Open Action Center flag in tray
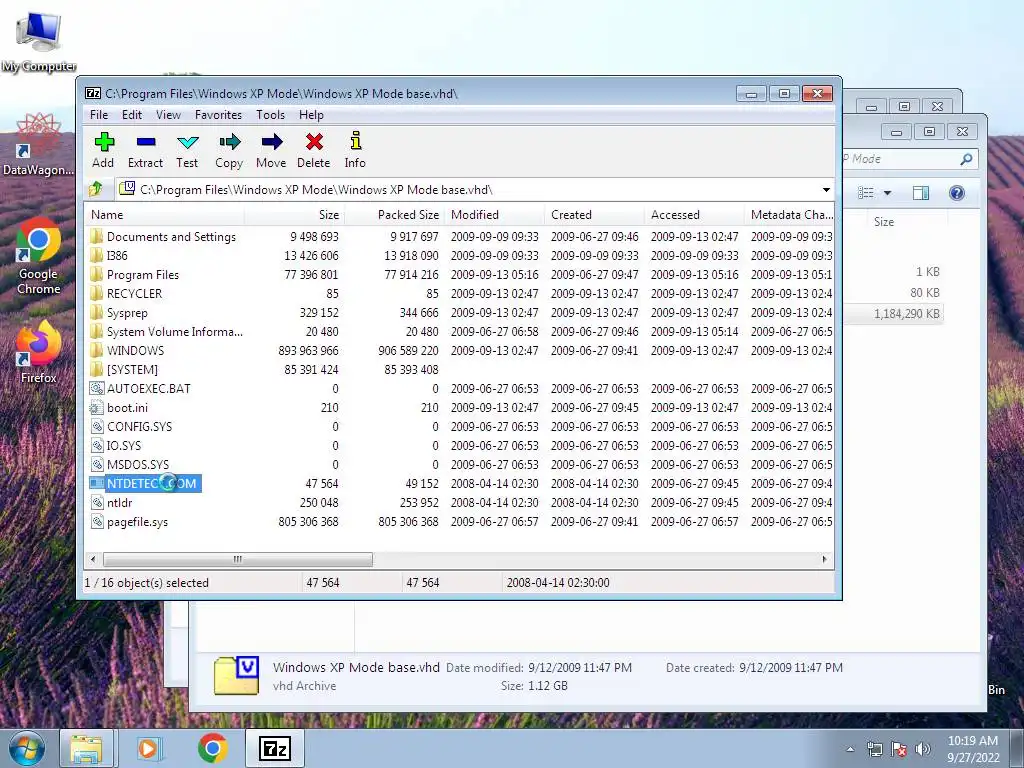1024x768 pixels. pos(899,749)
